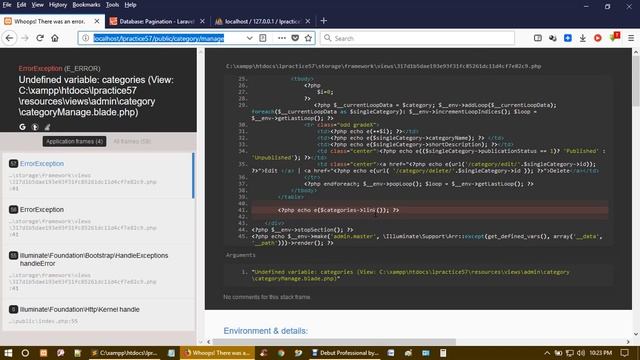Click the forward navigation arrow
Screen dimensions: 640x360
[x=25, y=38]
